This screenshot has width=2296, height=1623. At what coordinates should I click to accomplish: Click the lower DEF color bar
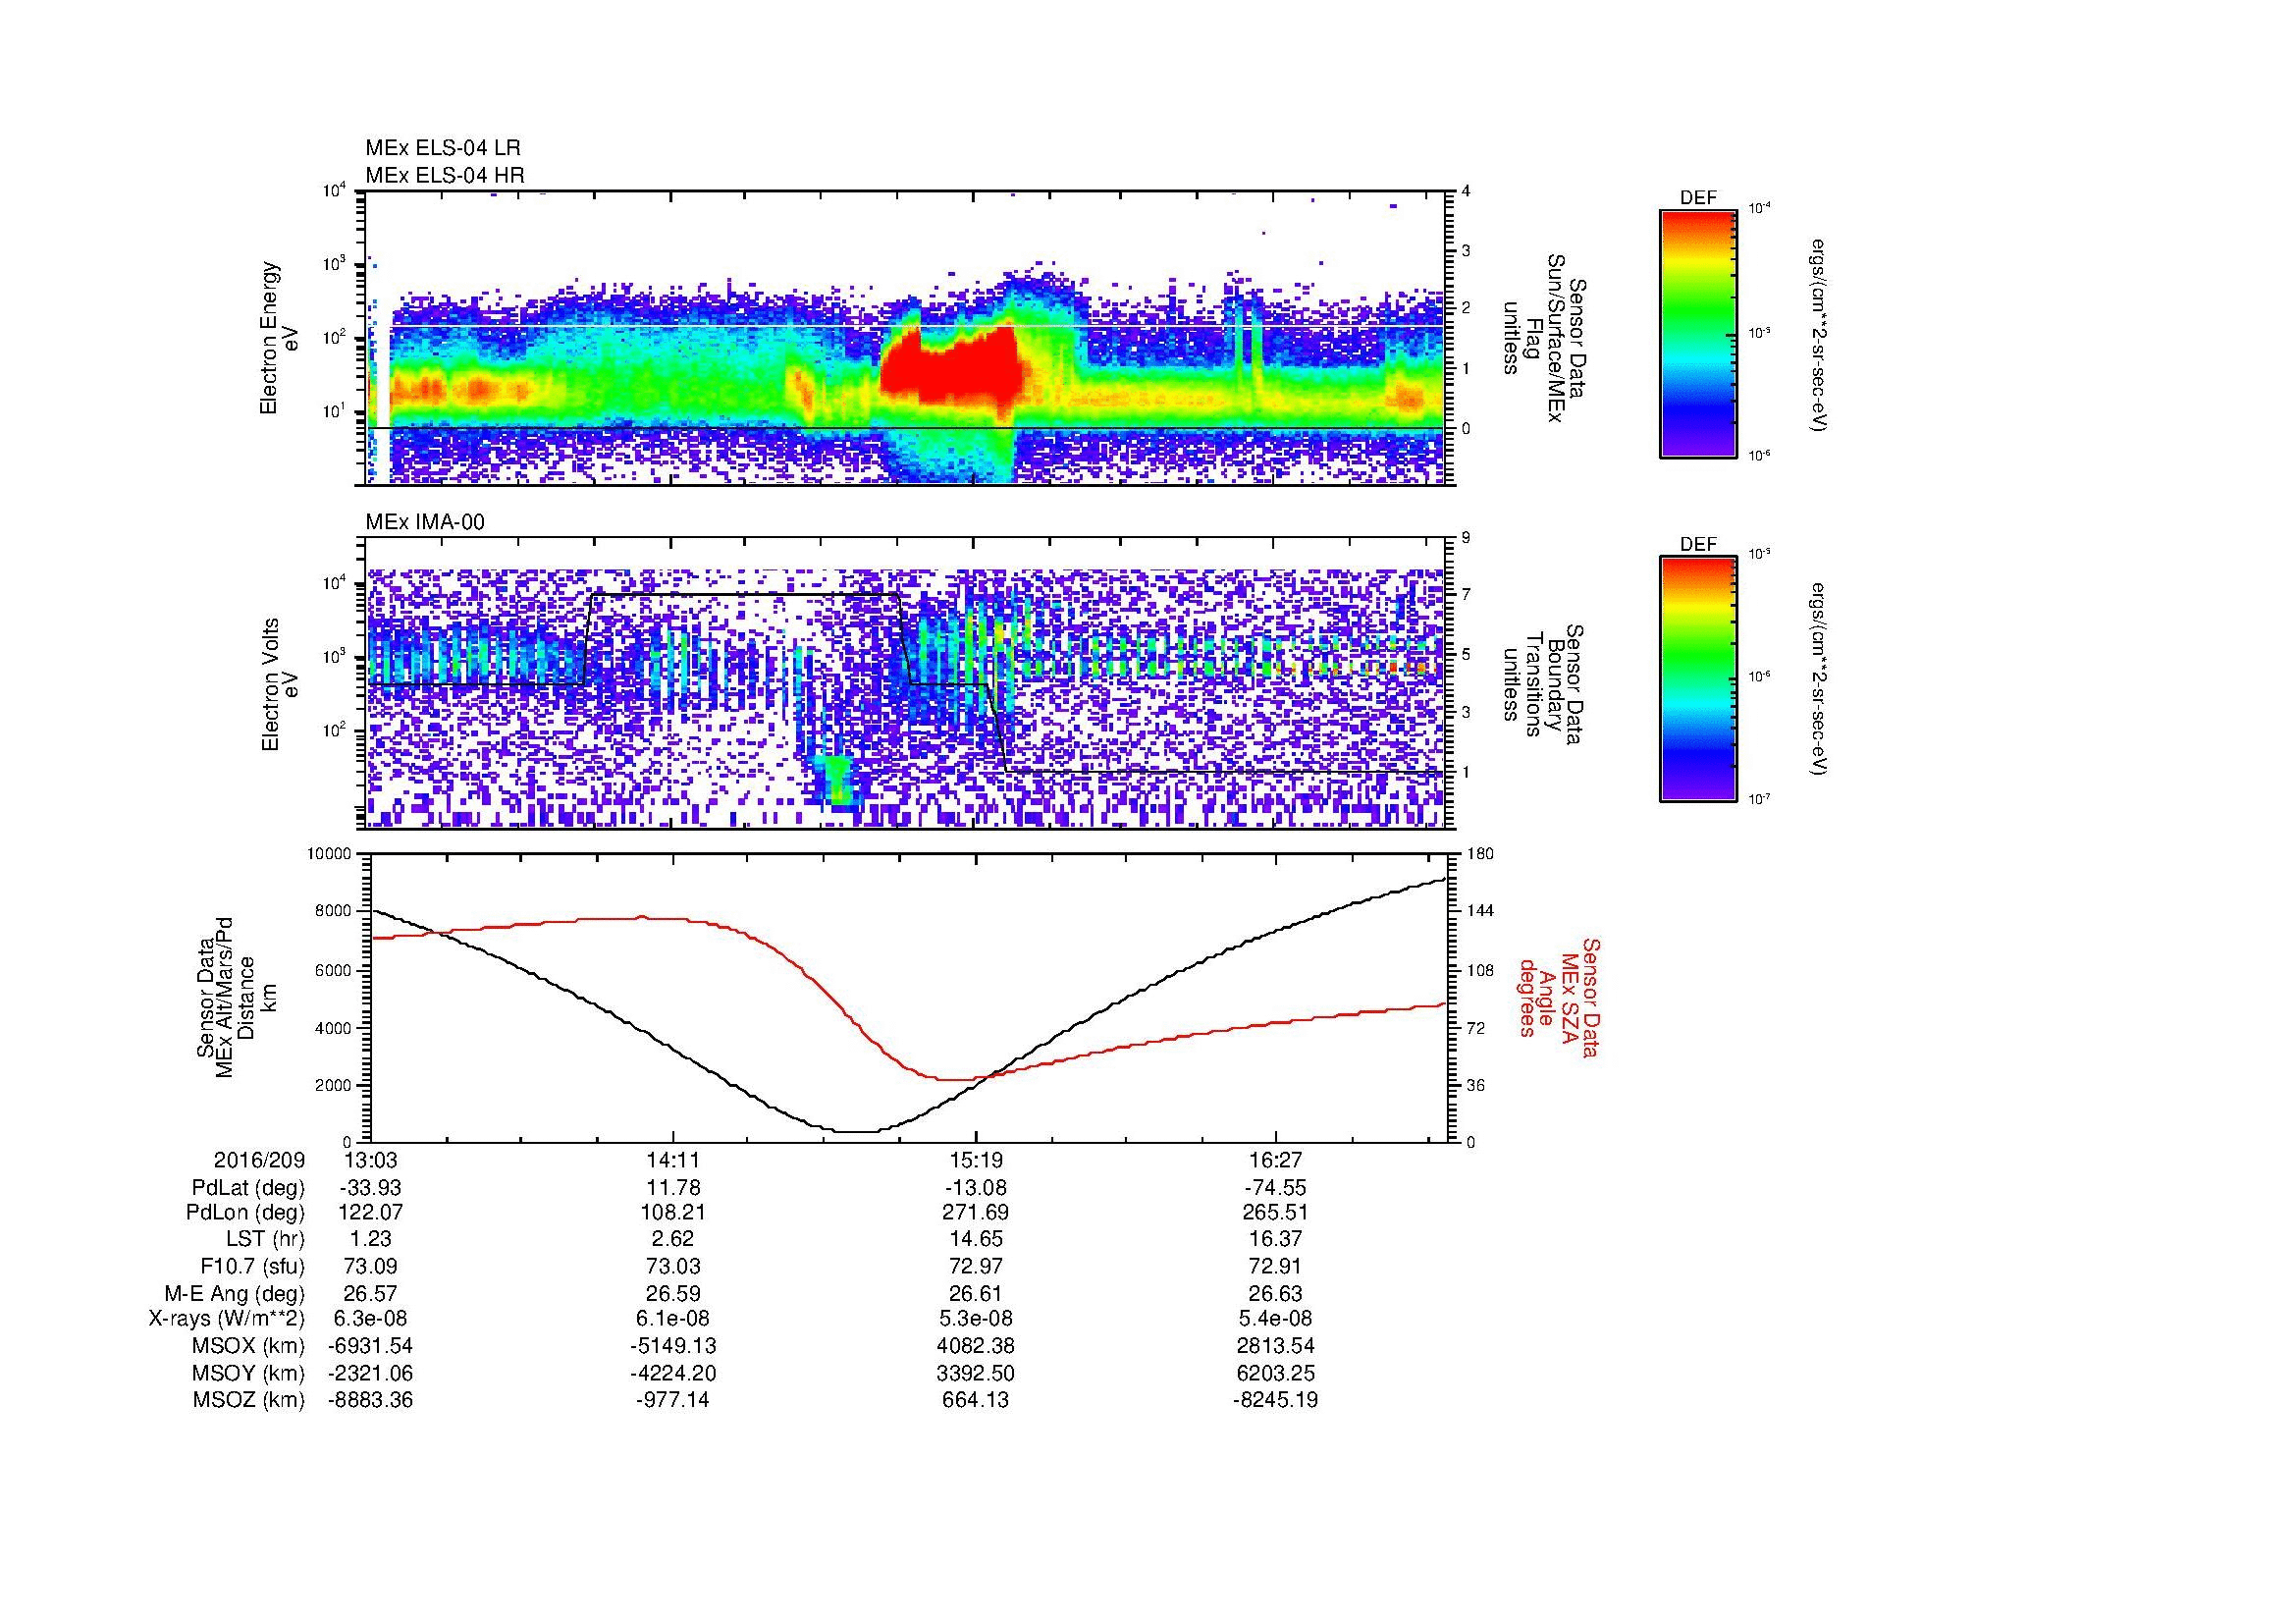point(1697,680)
